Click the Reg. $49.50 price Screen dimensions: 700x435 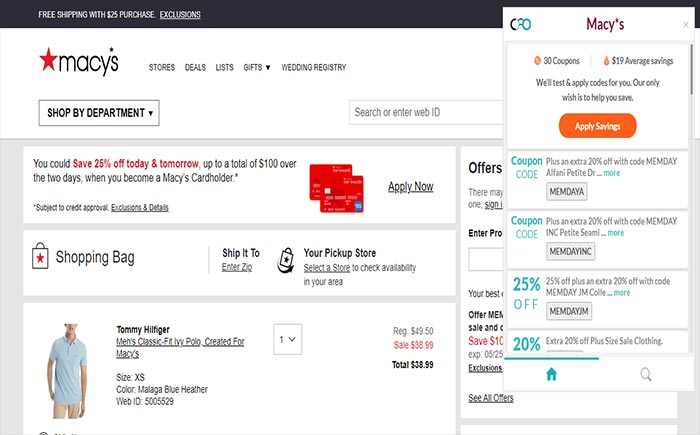413,331
